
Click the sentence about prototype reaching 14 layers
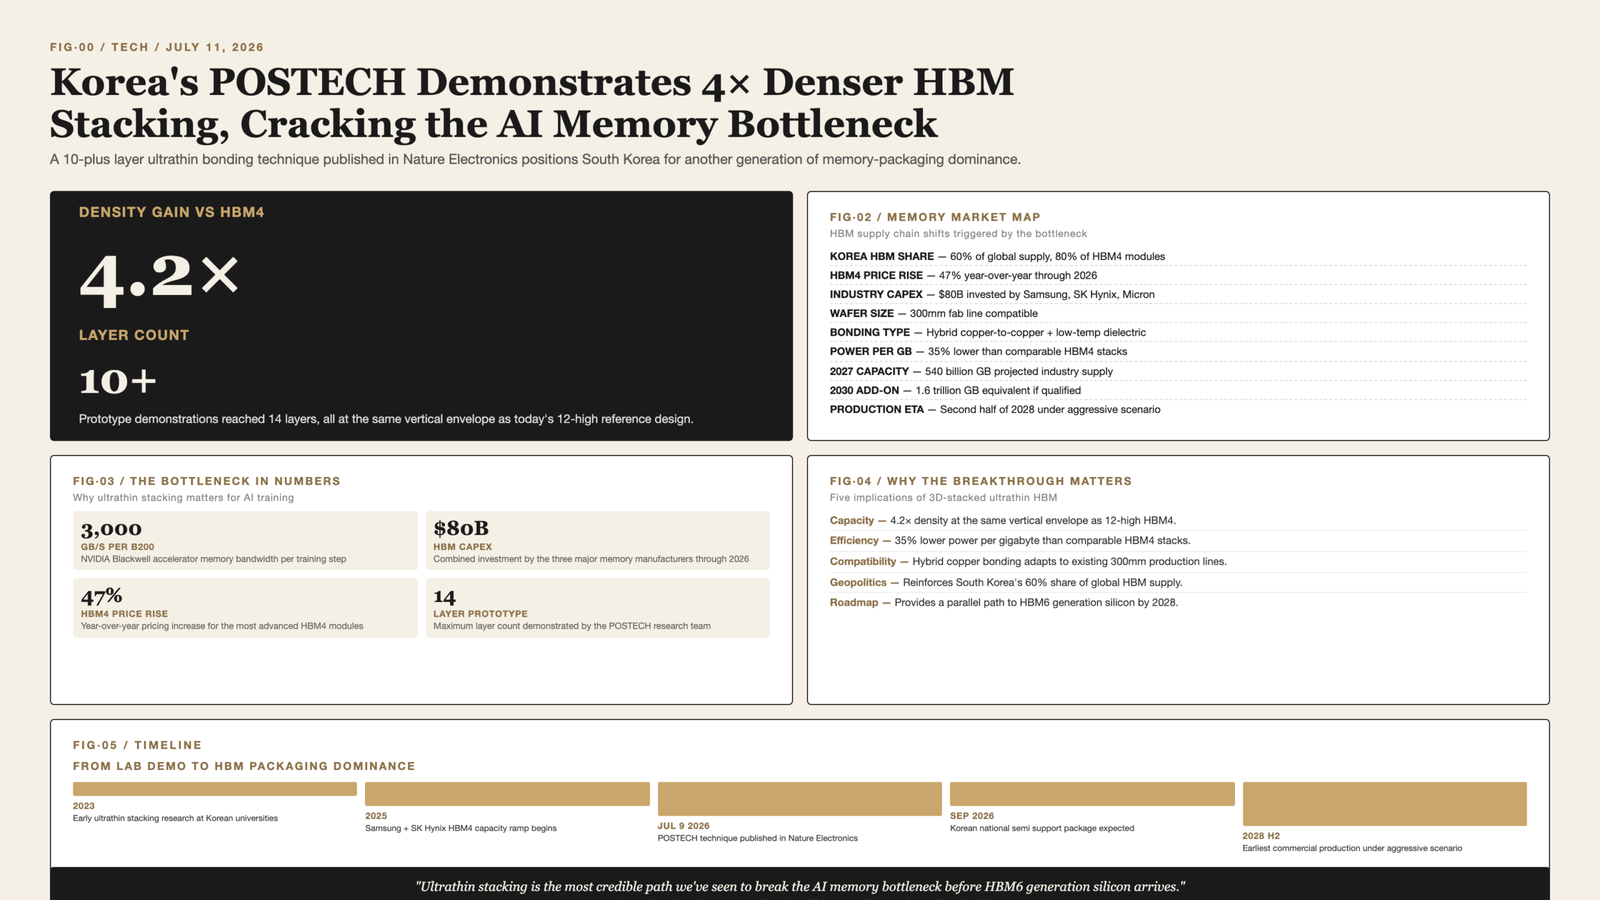(386, 419)
